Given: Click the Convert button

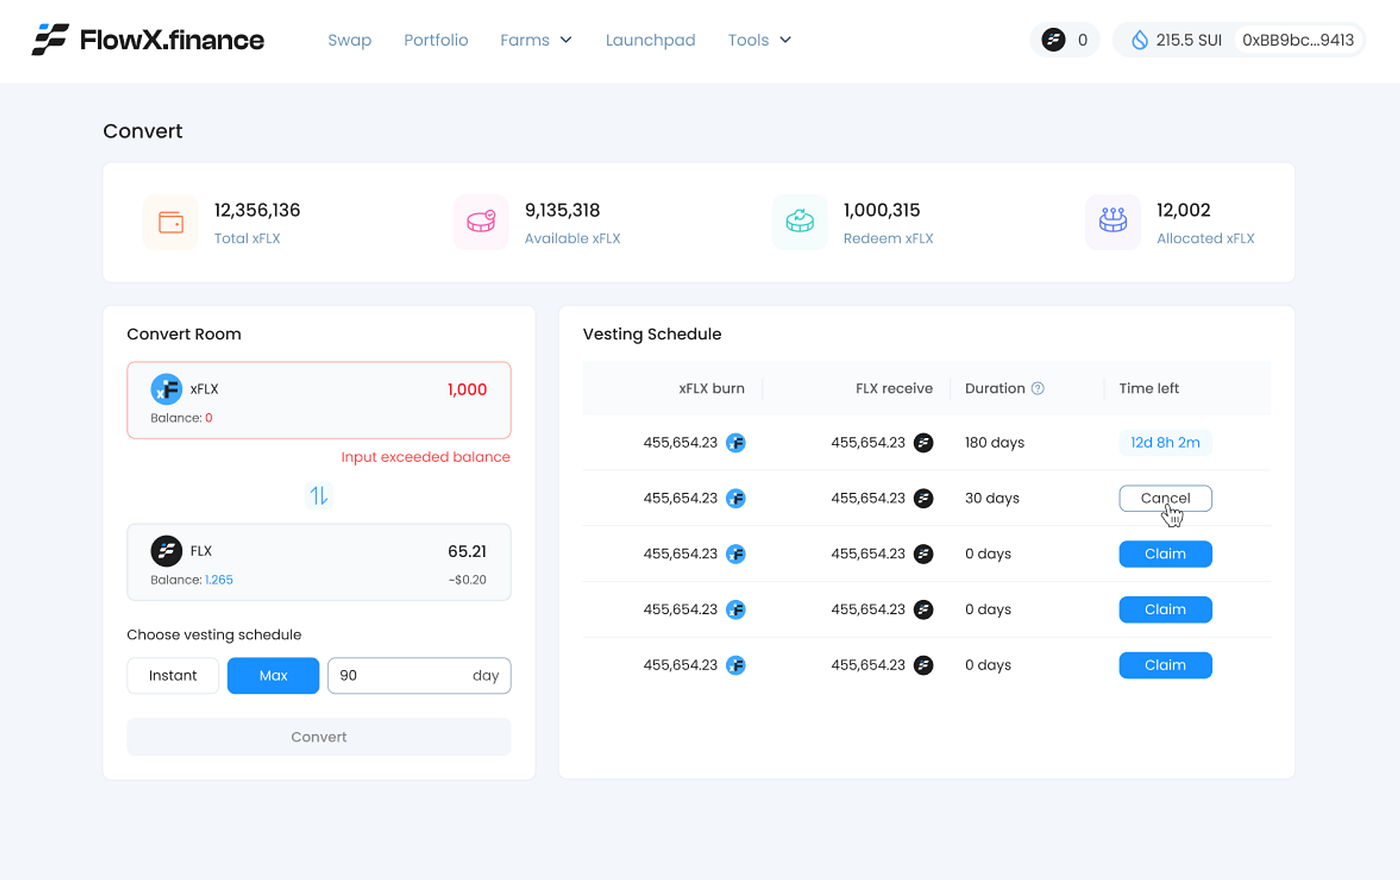Looking at the screenshot, I should (319, 737).
